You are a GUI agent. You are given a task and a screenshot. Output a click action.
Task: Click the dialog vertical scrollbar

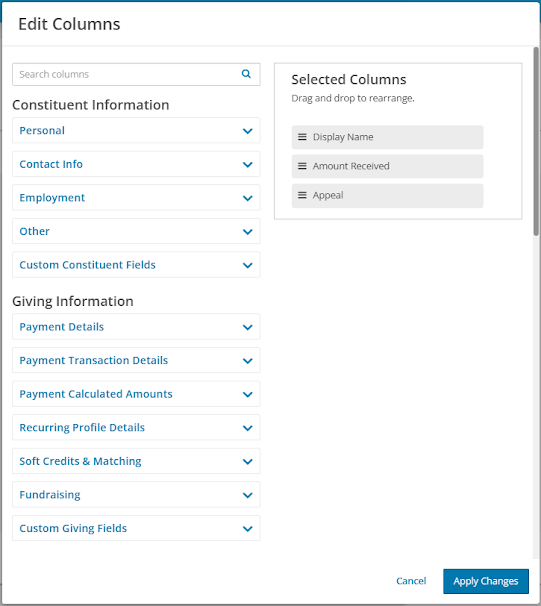click(x=536, y=141)
